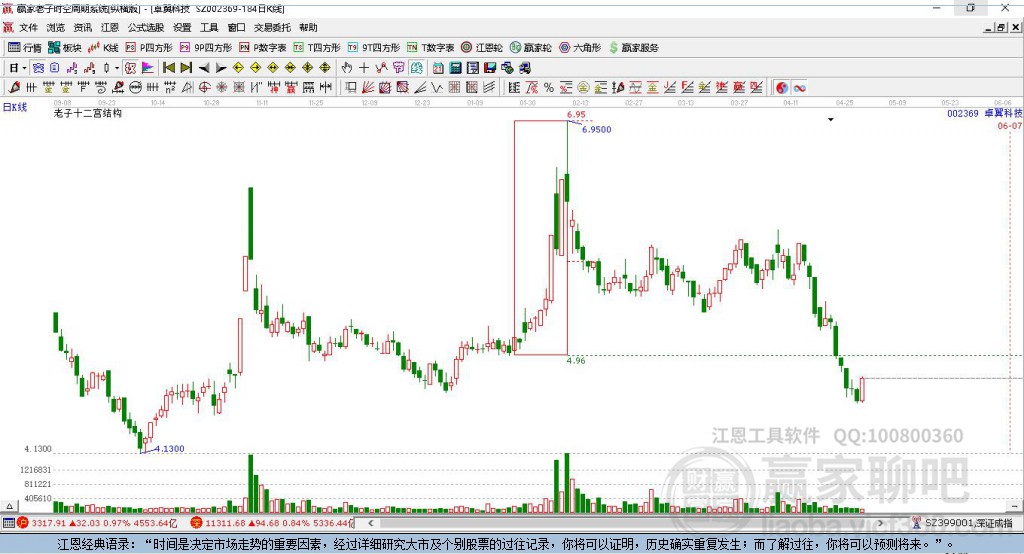This screenshot has height=554, width=1024.
Task: Open the 公式选股 menu
Action: pos(146,27)
